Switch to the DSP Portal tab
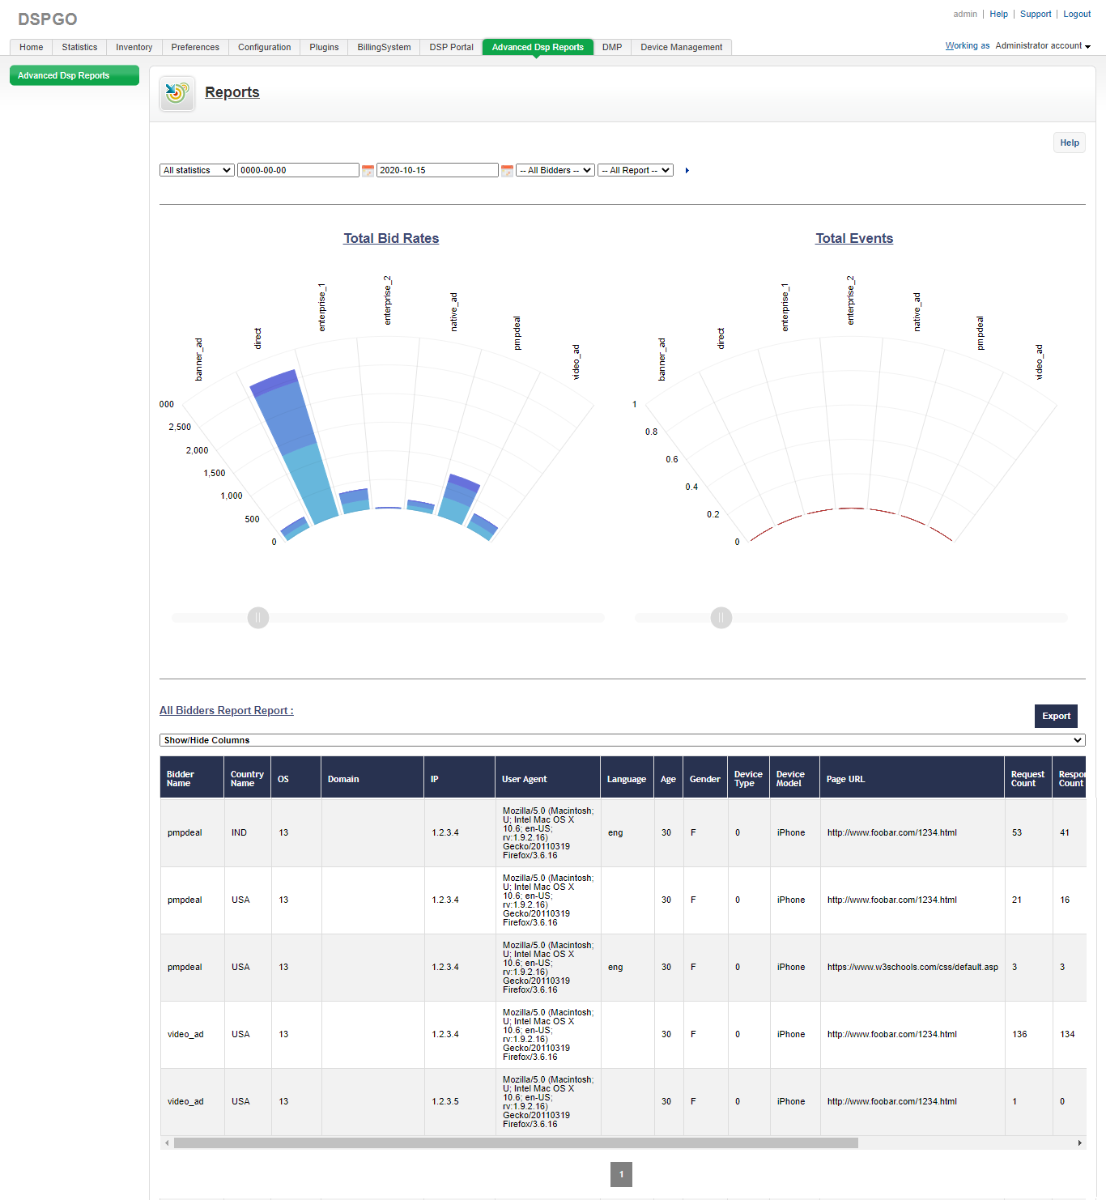The height and width of the screenshot is (1200, 1106). tap(451, 47)
